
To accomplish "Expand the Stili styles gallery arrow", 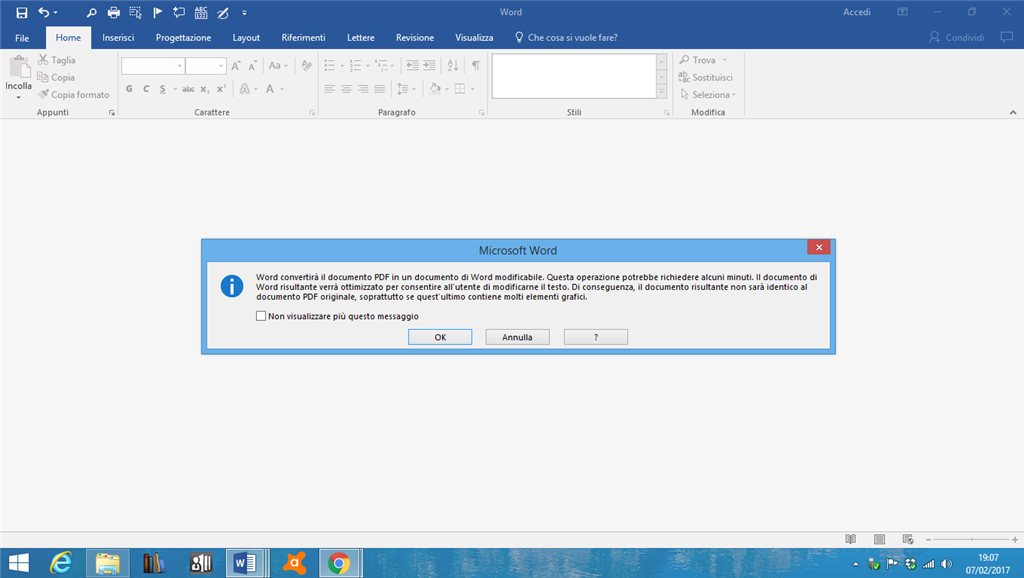I will (662, 92).
